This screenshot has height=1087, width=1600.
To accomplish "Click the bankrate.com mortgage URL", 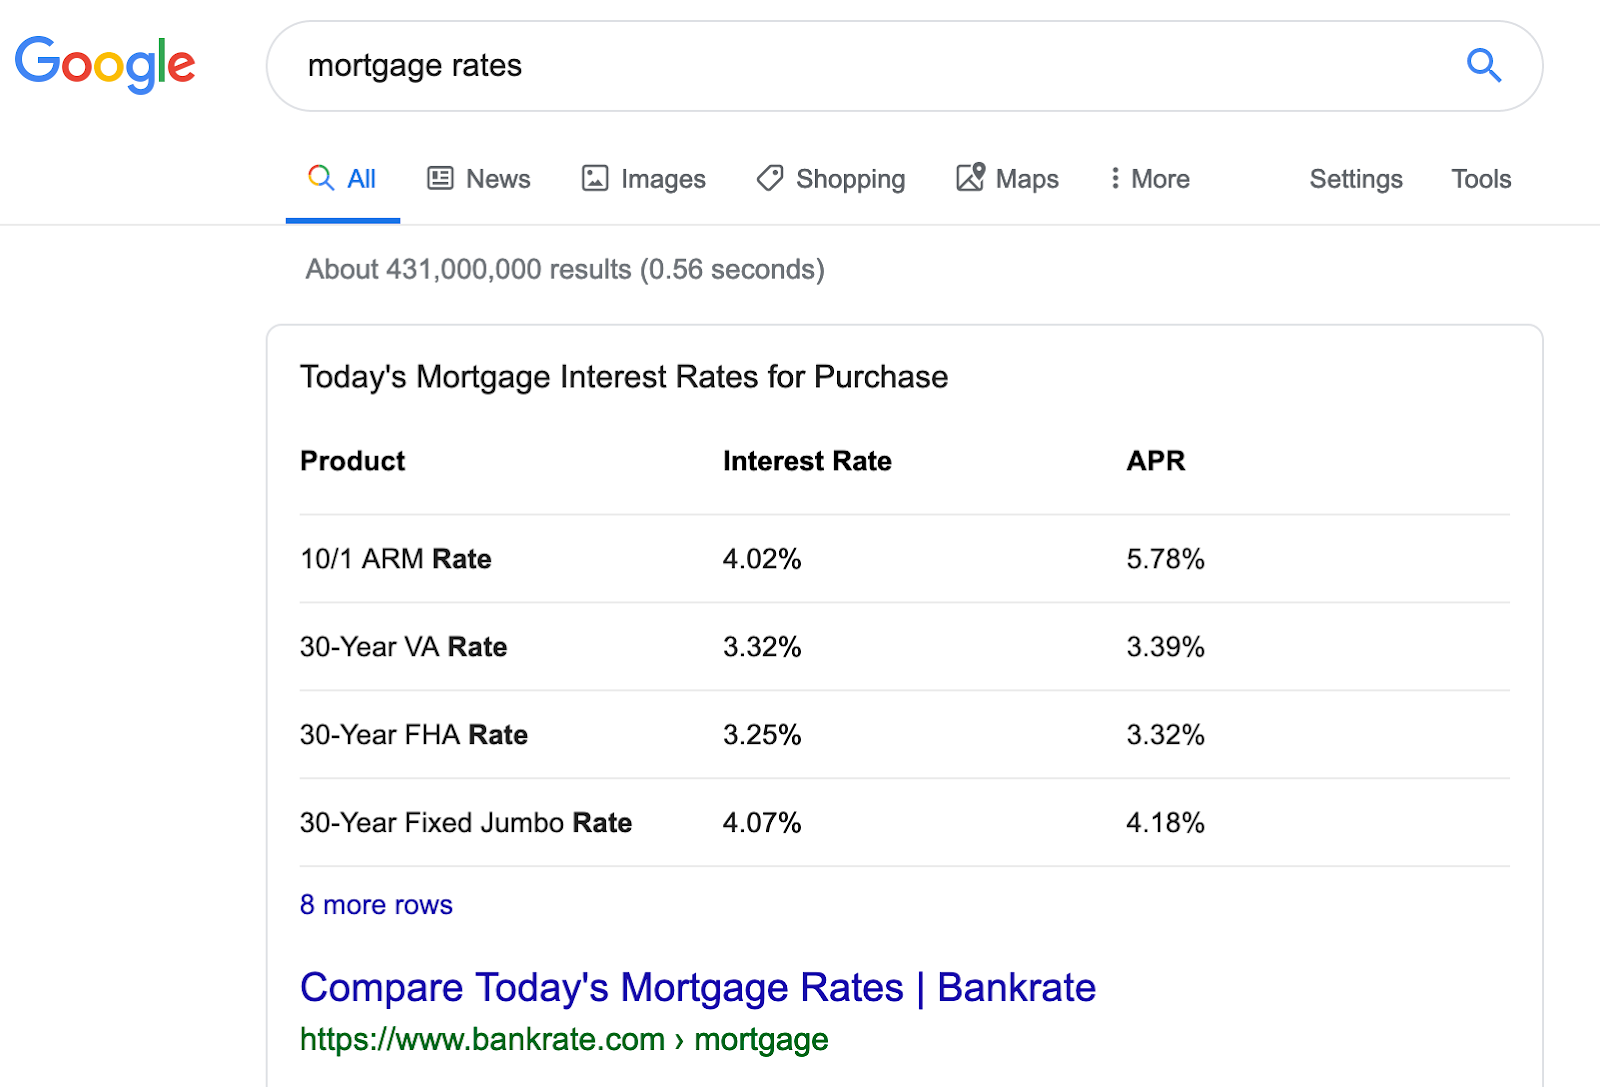I will (x=564, y=1040).
